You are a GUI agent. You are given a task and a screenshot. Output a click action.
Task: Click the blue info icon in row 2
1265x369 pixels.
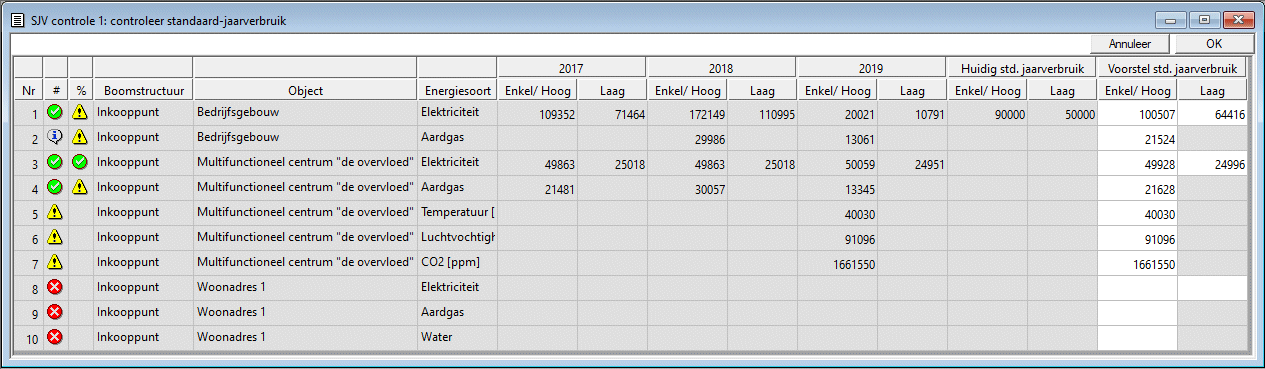[x=55, y=137]
